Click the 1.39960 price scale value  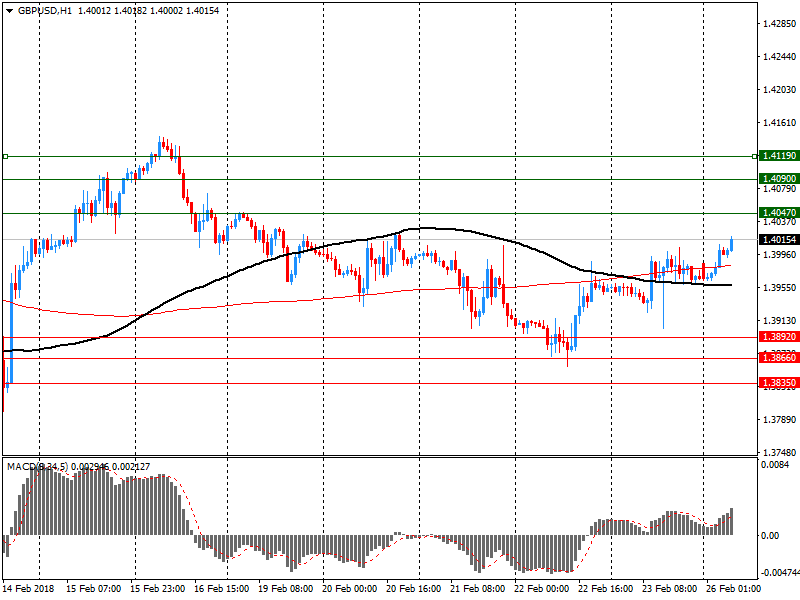(x=779, y=255)
